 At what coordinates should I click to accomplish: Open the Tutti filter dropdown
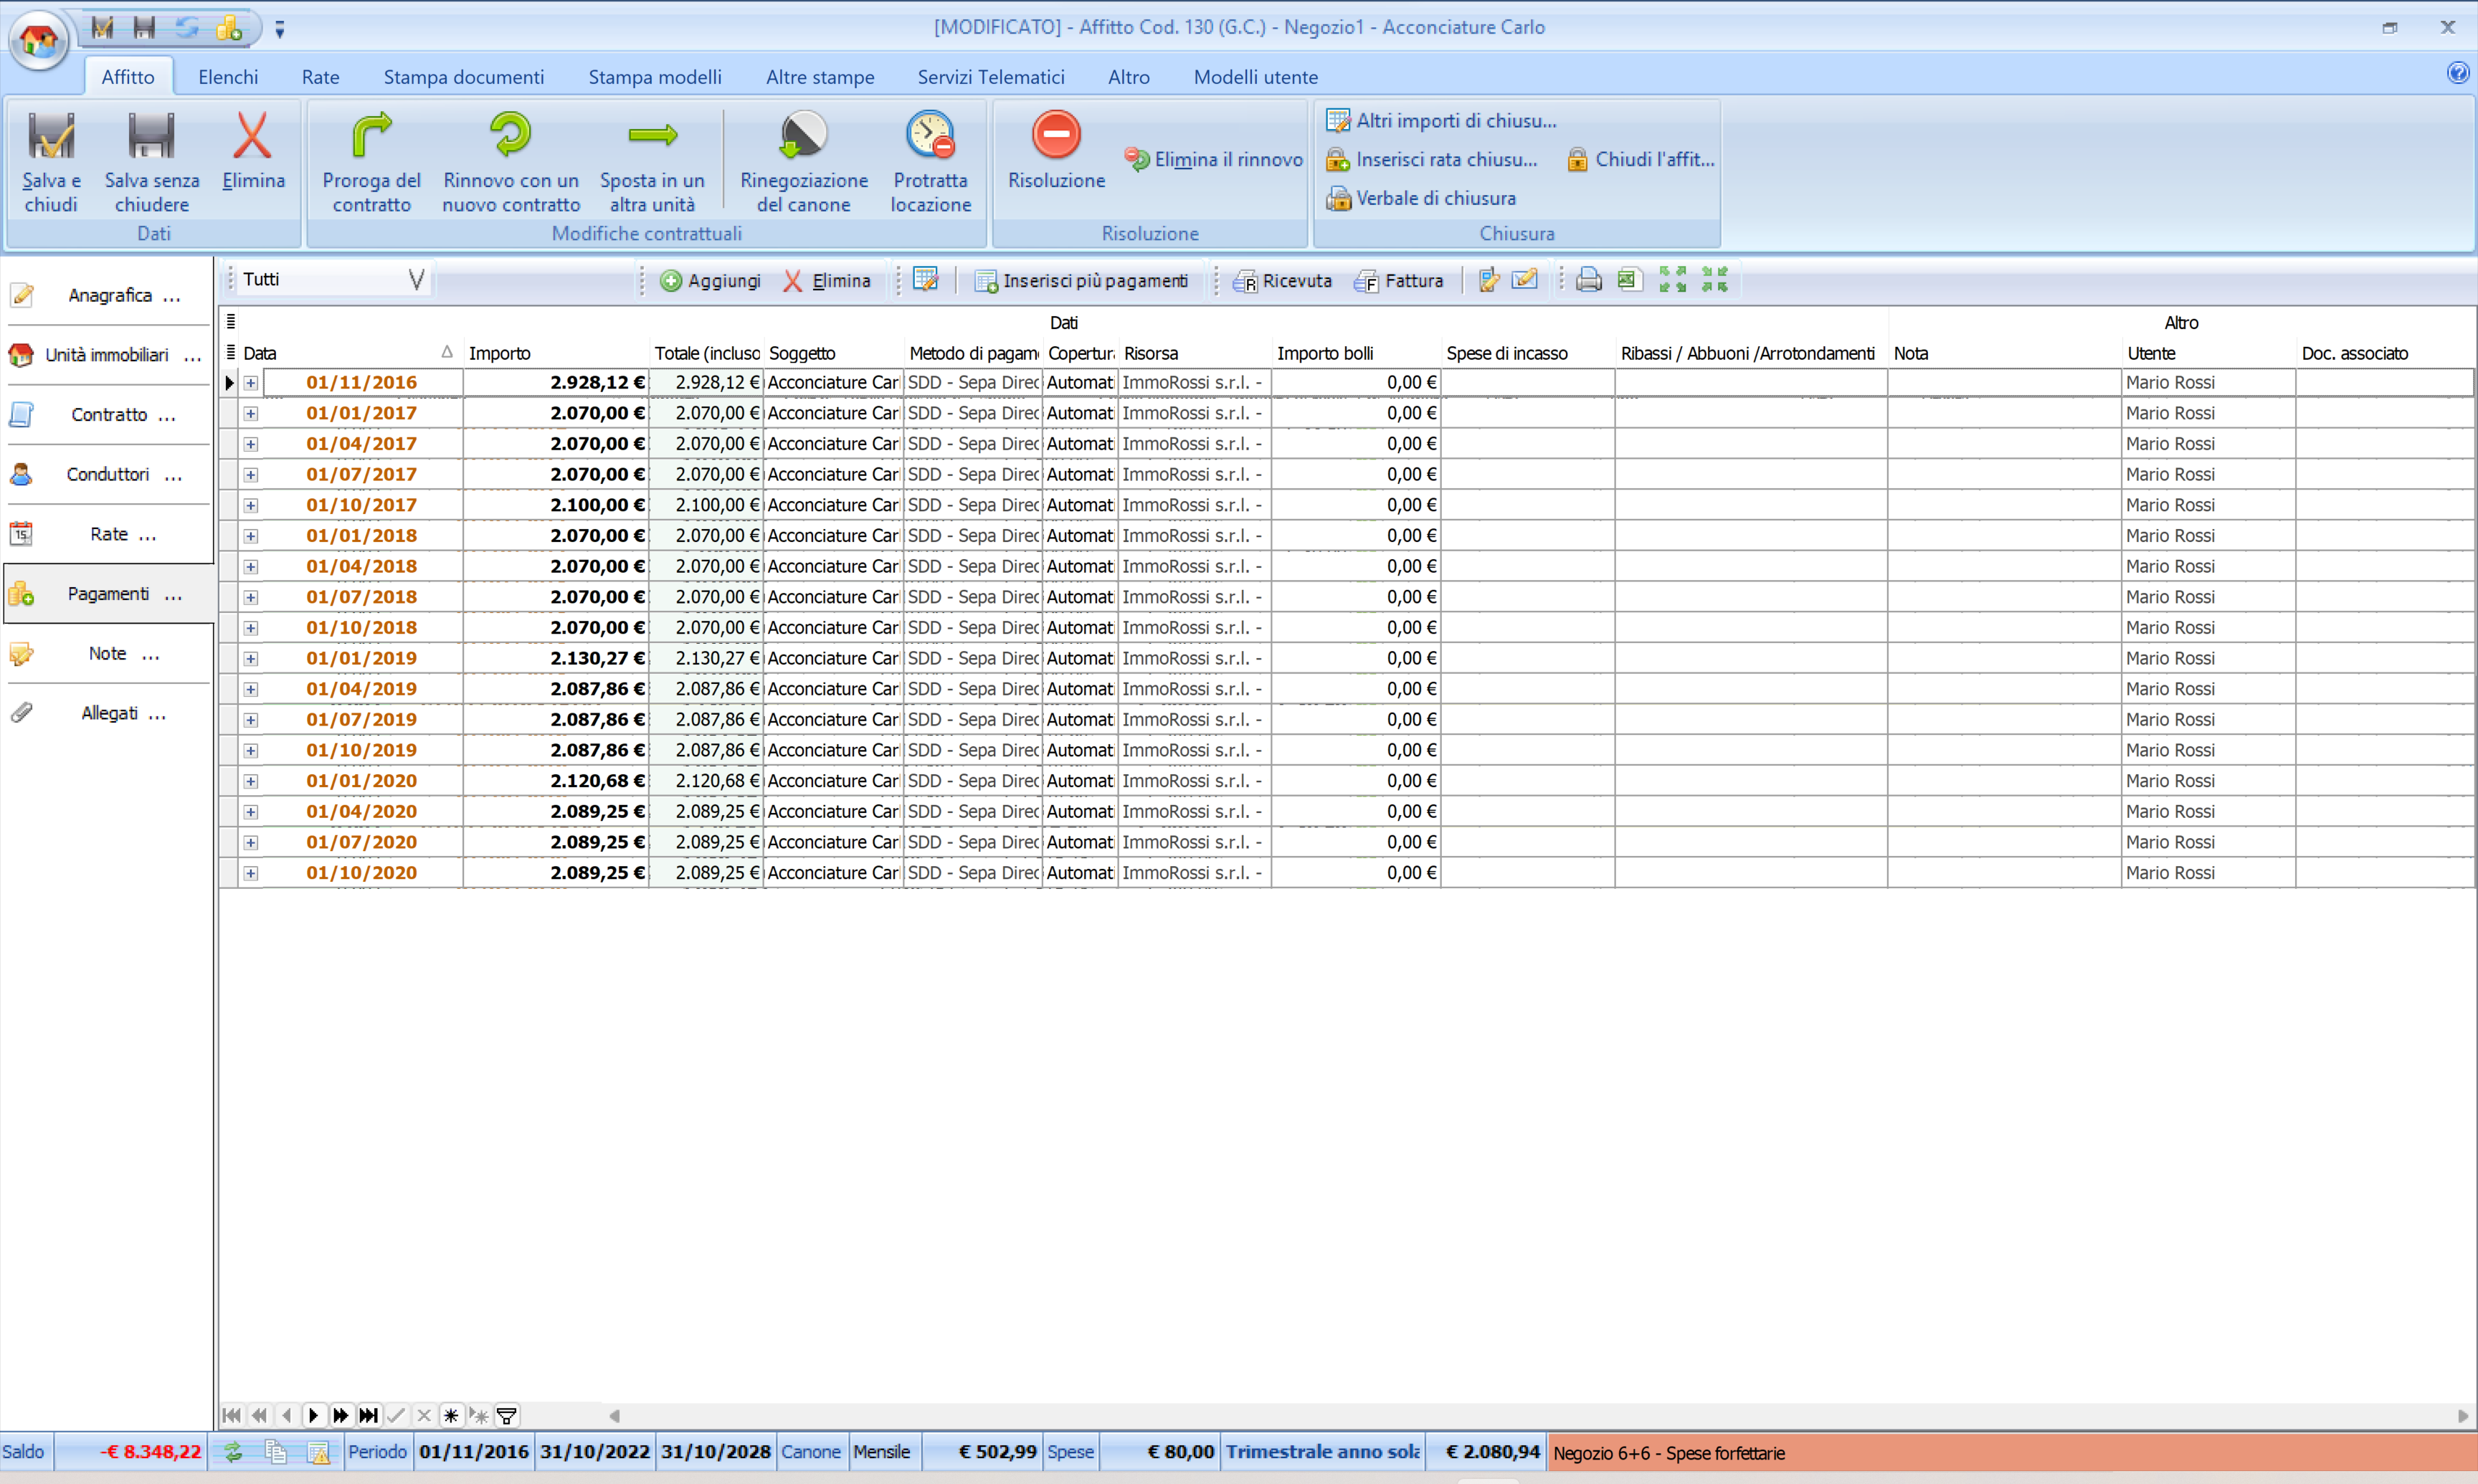[417, 280]
